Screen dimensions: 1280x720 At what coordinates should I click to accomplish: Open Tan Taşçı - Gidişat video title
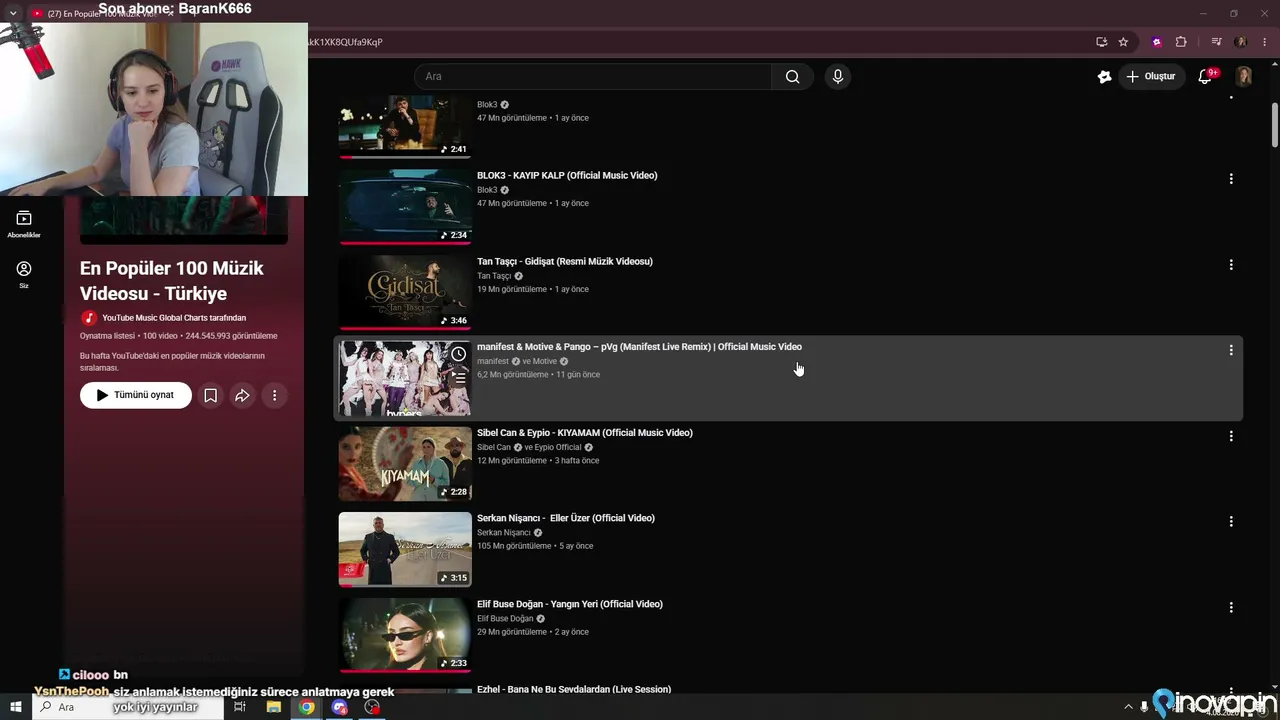coord(565,262)
